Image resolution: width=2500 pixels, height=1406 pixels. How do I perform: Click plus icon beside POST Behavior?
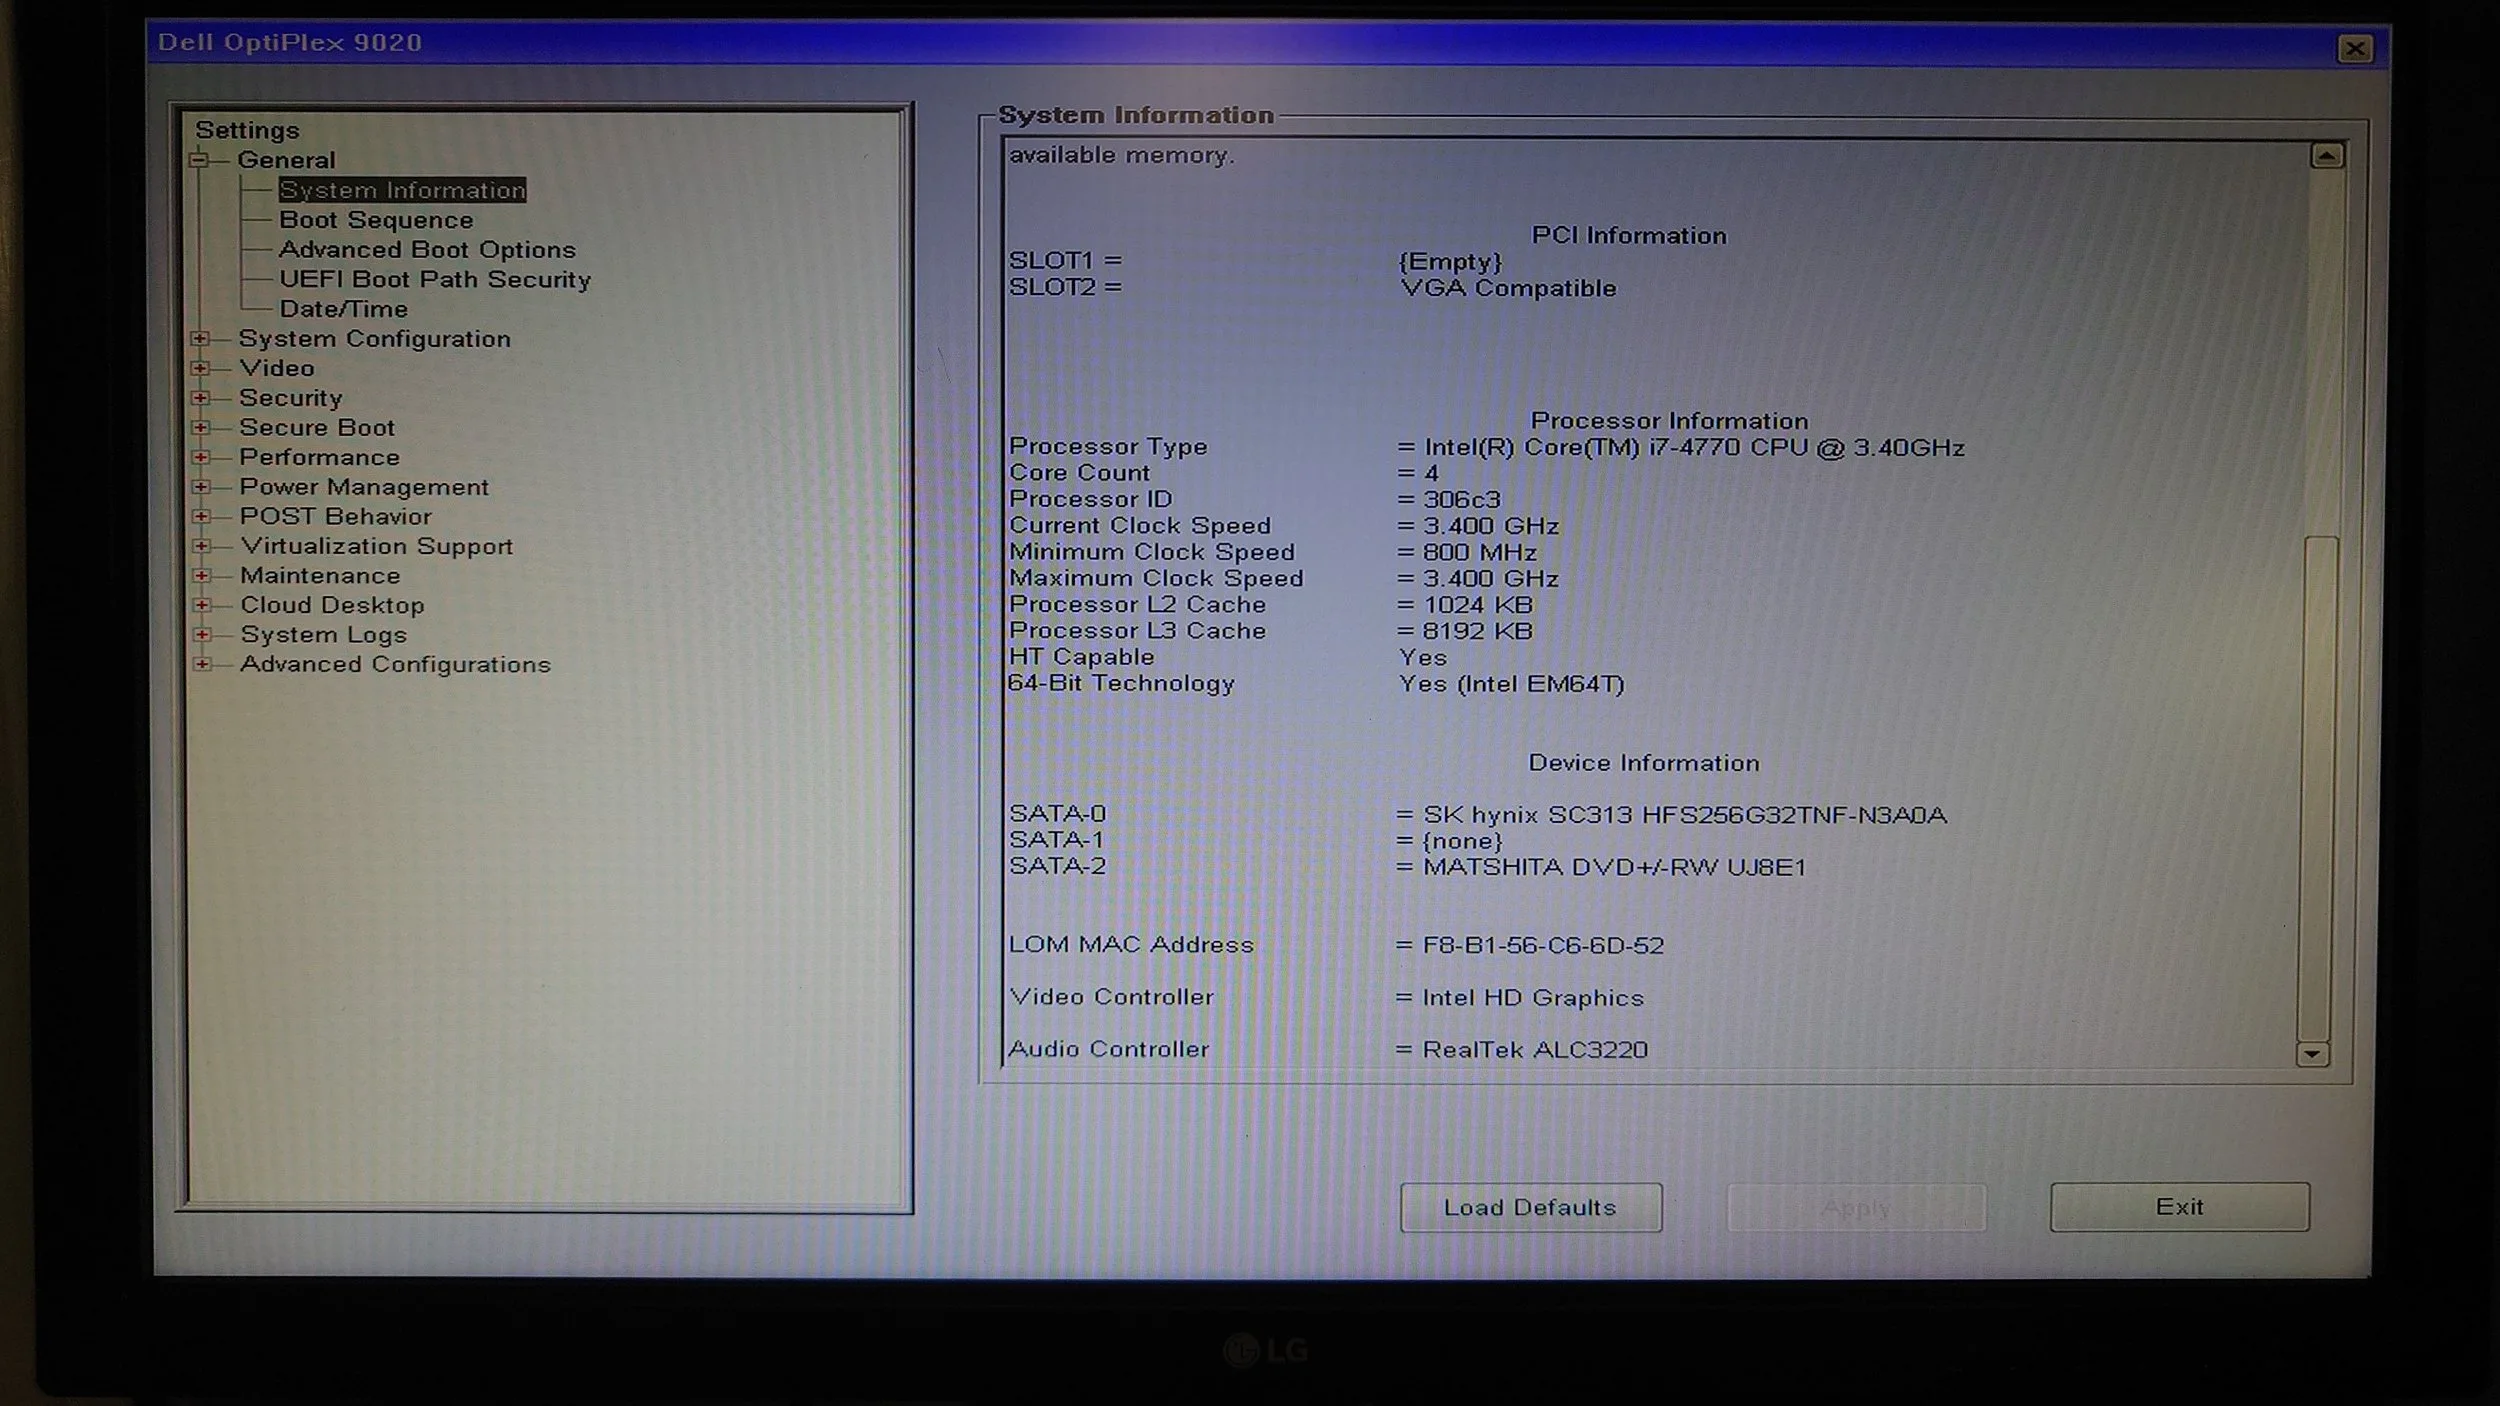(201, 517)
